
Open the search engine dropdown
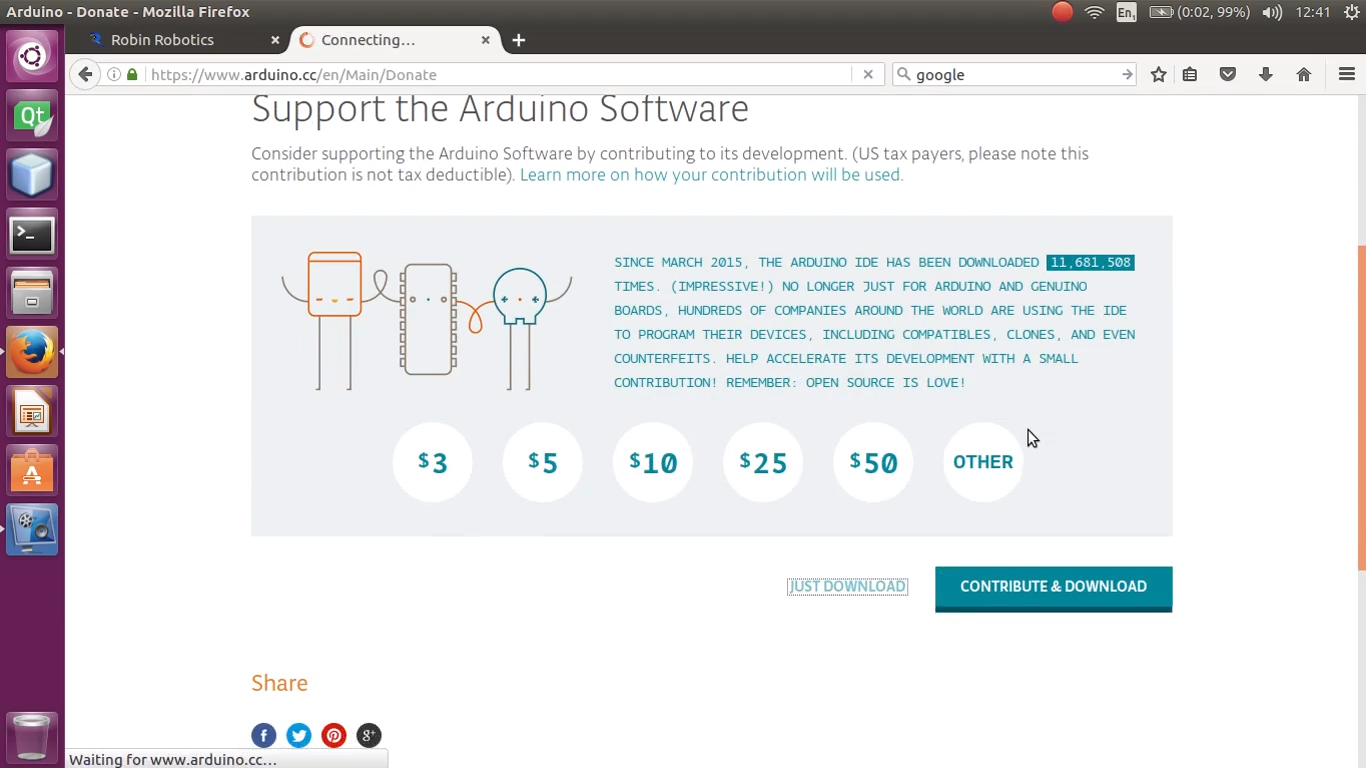(x=903, y=74)
